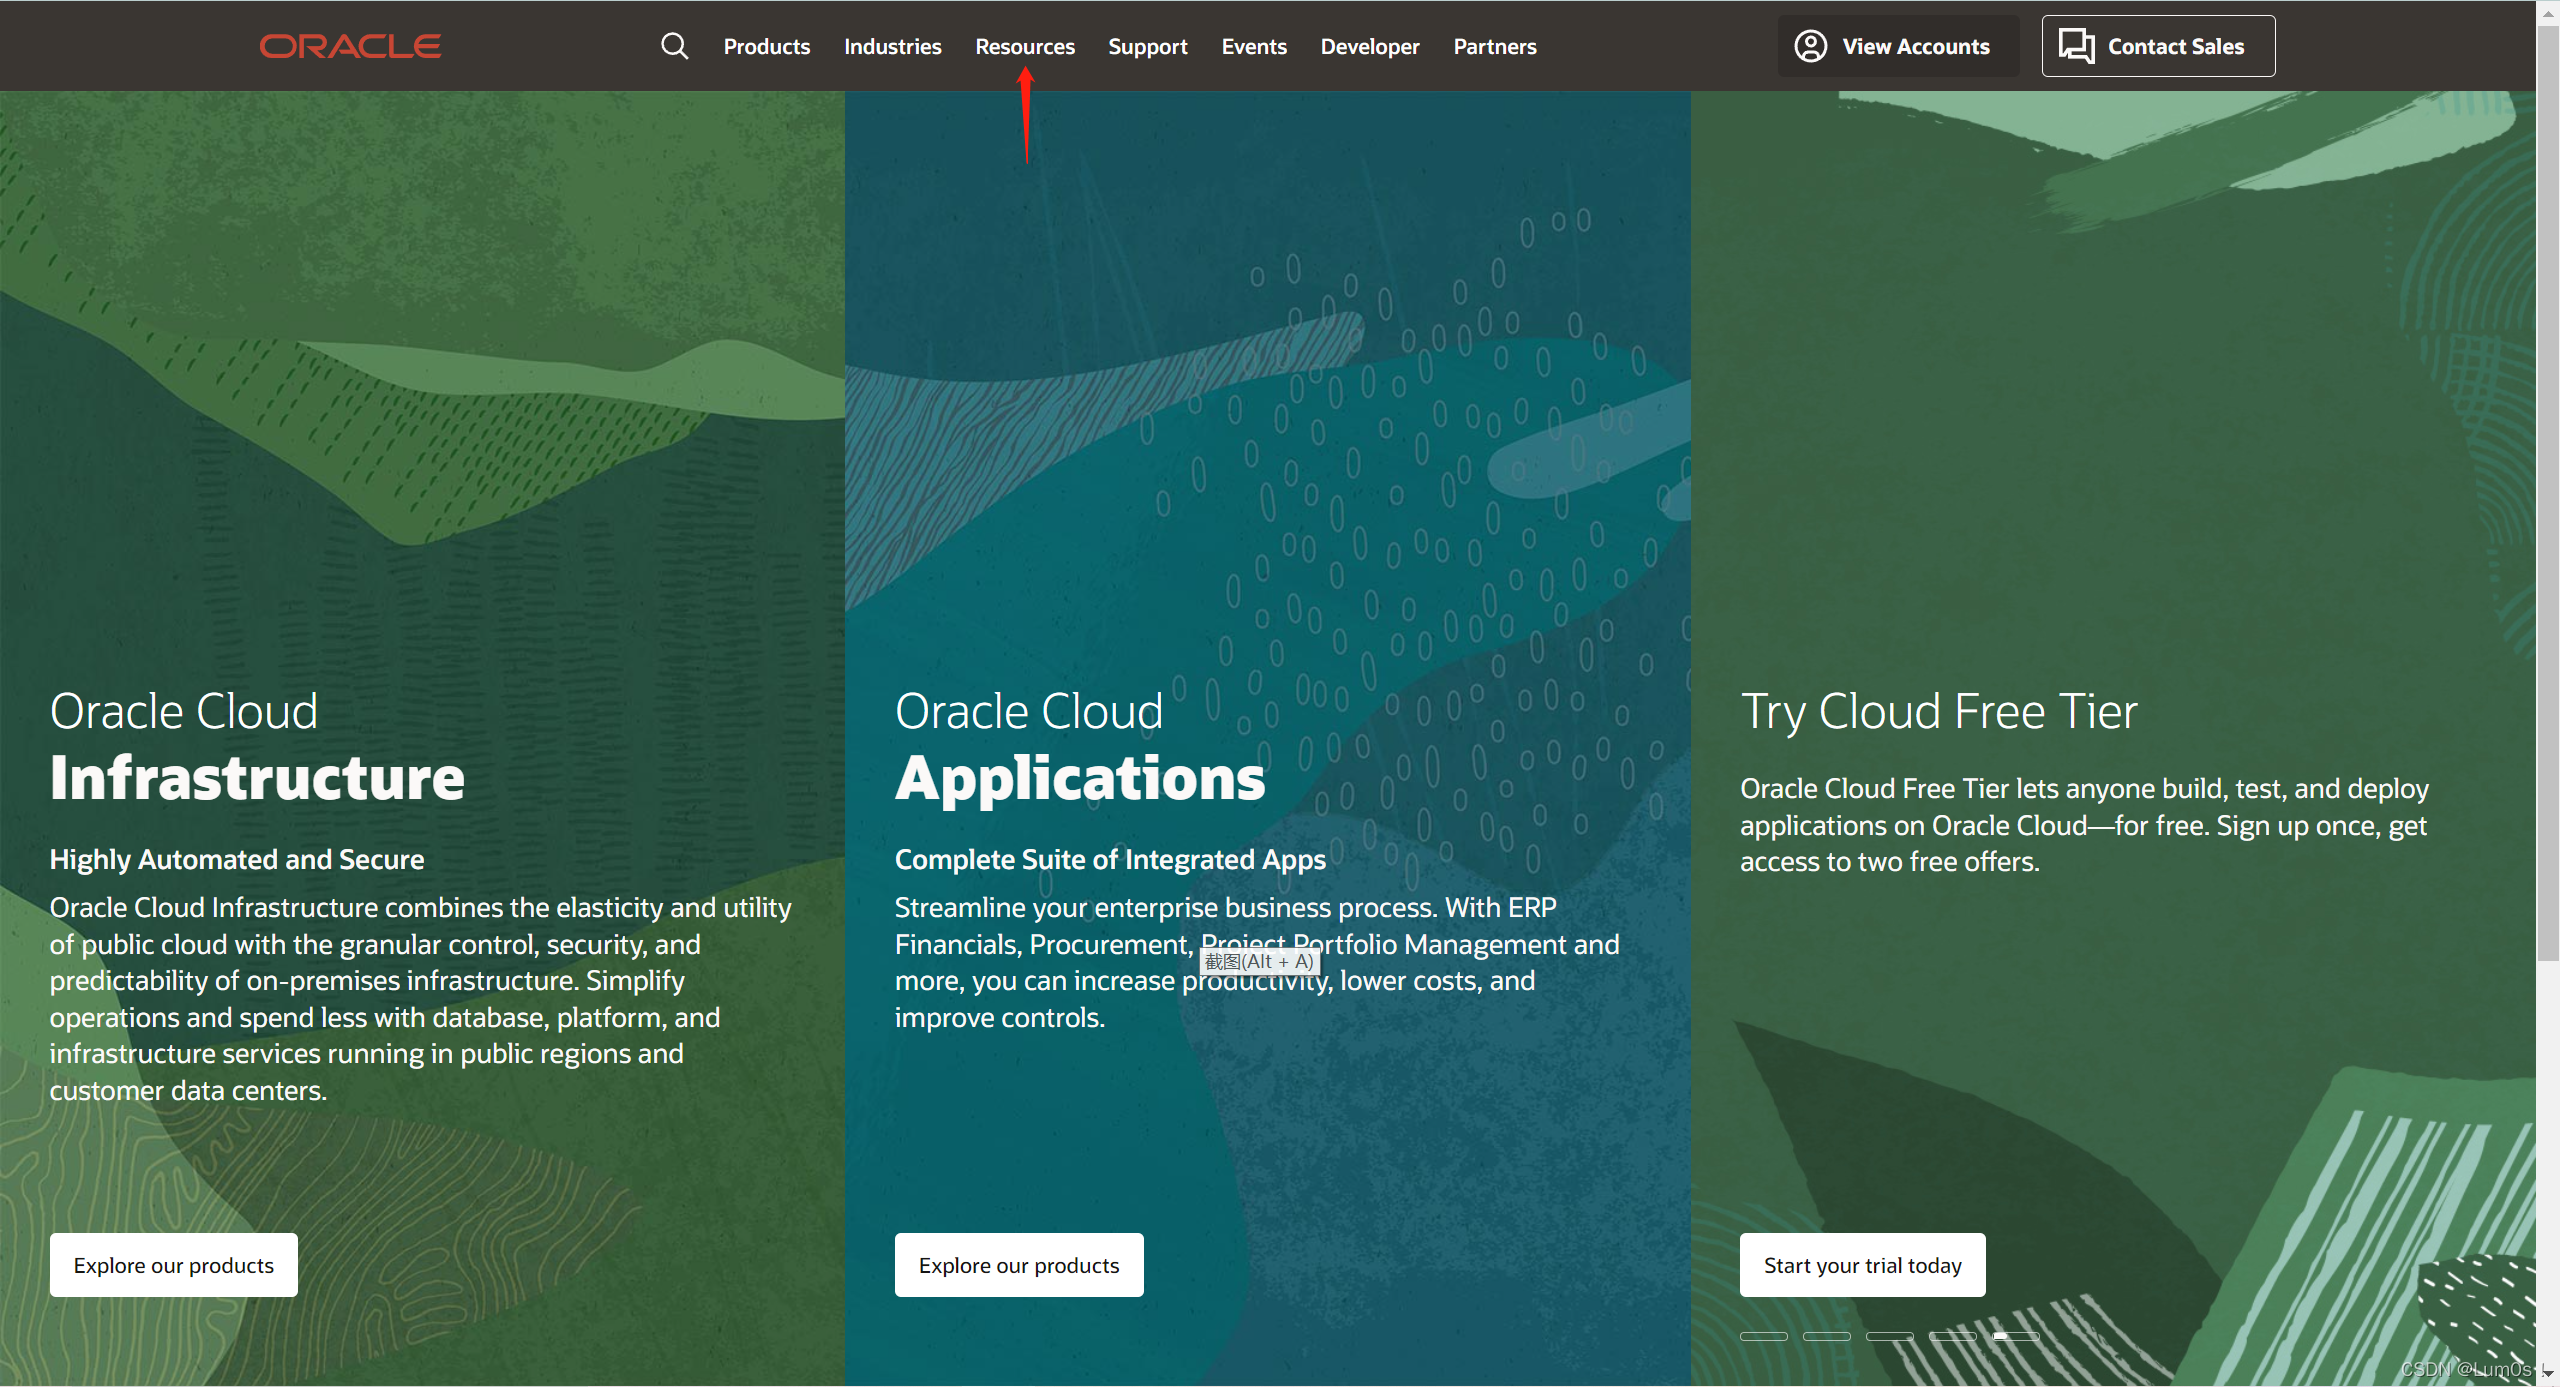Image resolution: width=2560 pixels, height=1387 pixels.
Task: Click the Contact Sales chat icon
Action: tap(2076, 46)
